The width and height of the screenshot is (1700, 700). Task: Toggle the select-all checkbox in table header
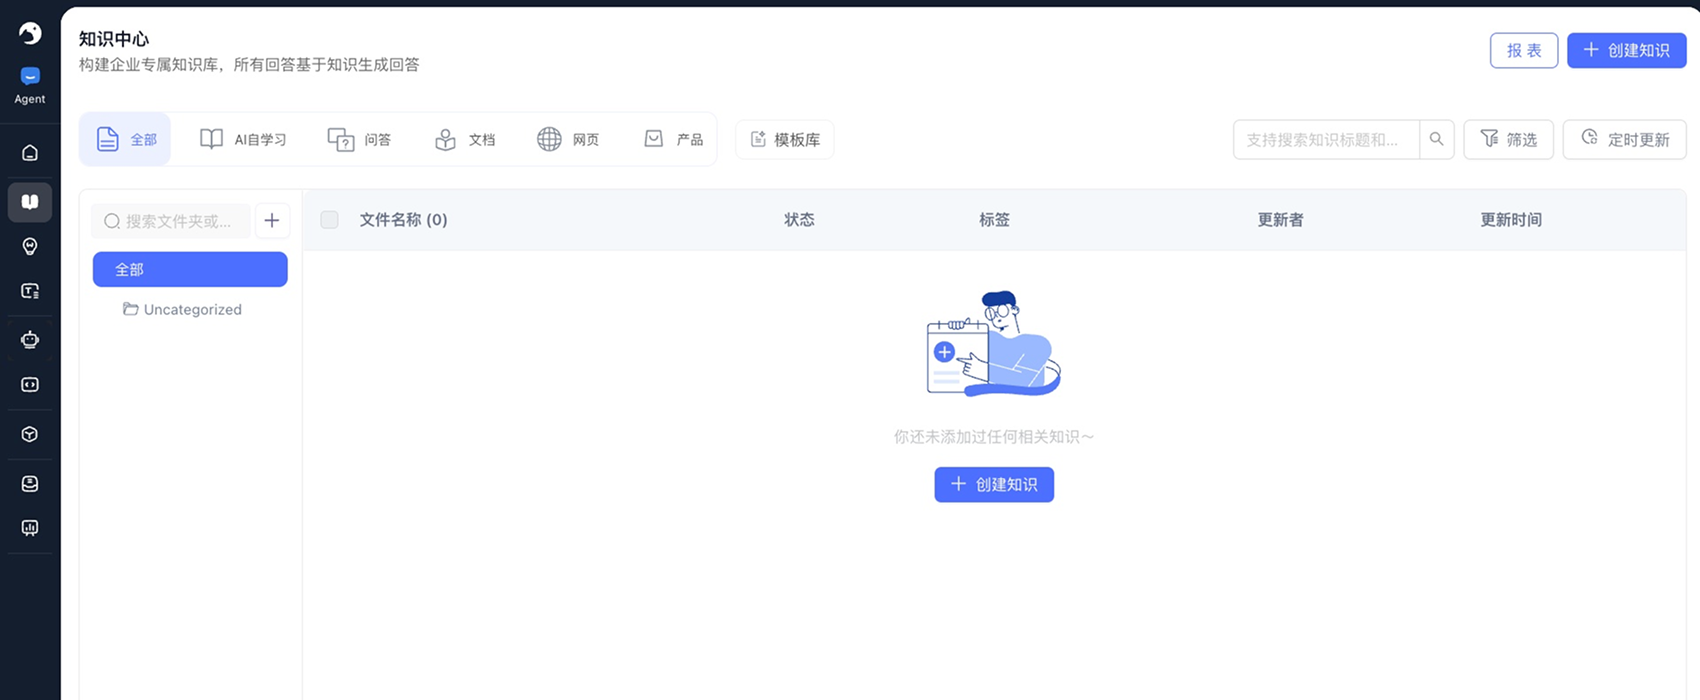pos(329,219)
